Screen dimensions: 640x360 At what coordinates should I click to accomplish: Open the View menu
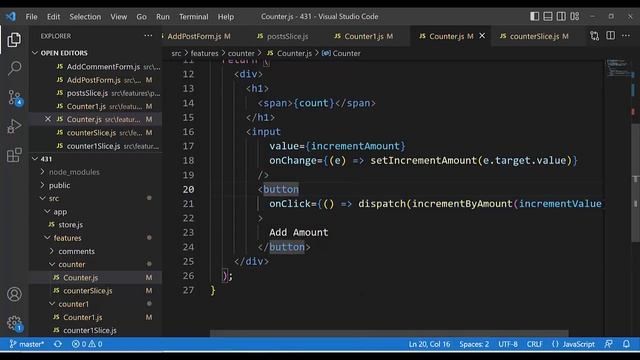[118, 17]
